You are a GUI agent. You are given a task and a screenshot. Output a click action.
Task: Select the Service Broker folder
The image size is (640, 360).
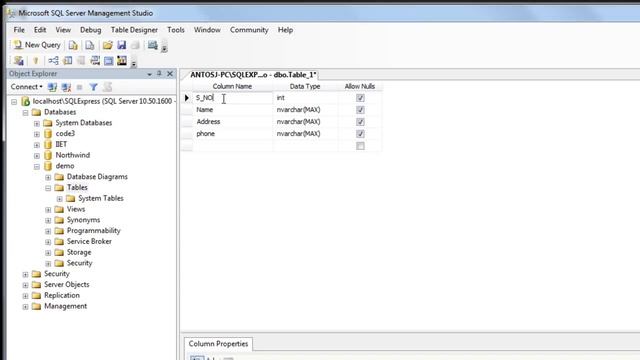click(89, 241)
